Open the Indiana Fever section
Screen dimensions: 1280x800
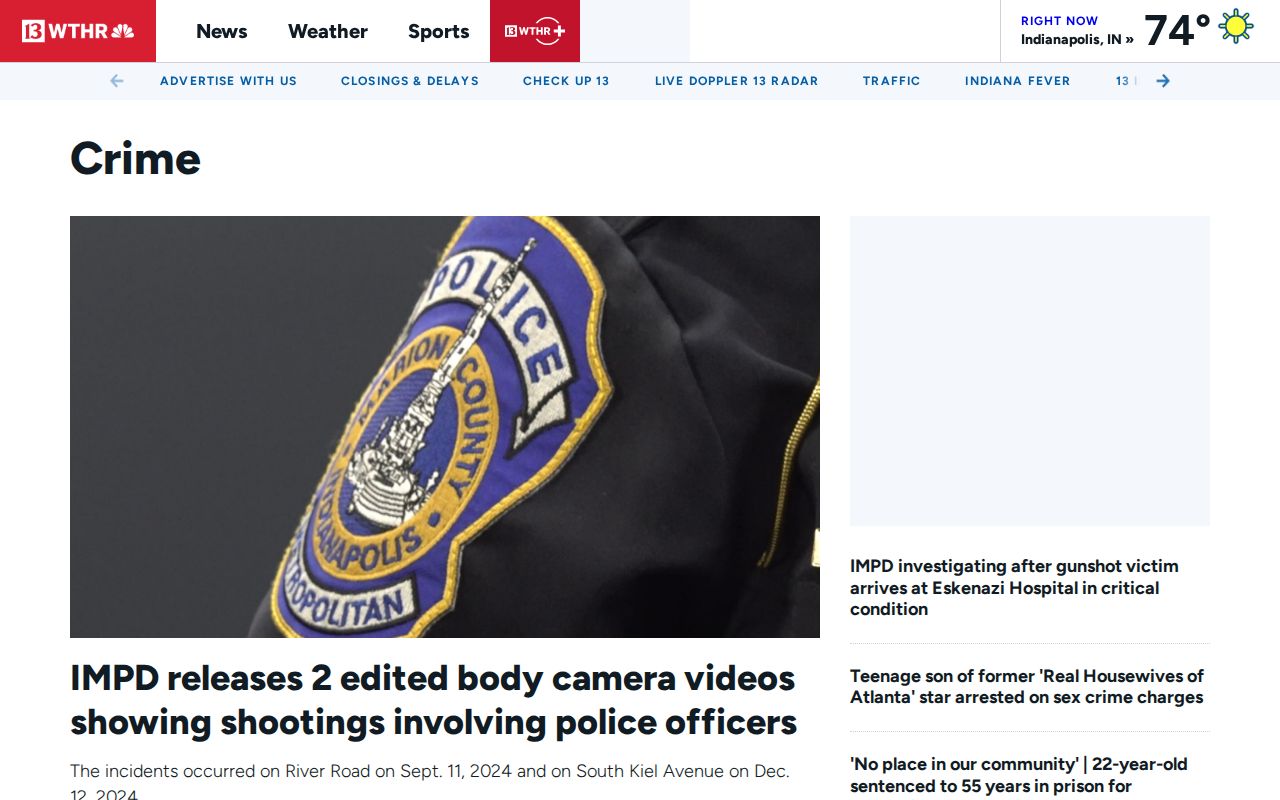[x=1017, y=81]
